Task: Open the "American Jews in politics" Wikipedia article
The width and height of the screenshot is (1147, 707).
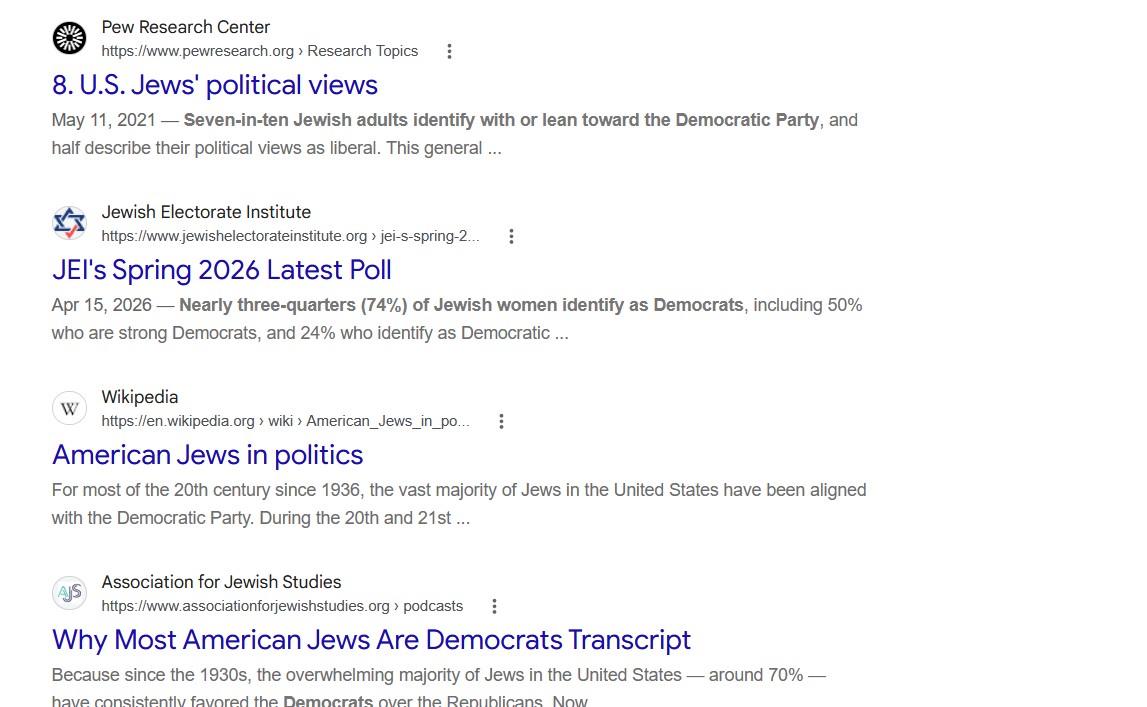Action: (207, 455)
